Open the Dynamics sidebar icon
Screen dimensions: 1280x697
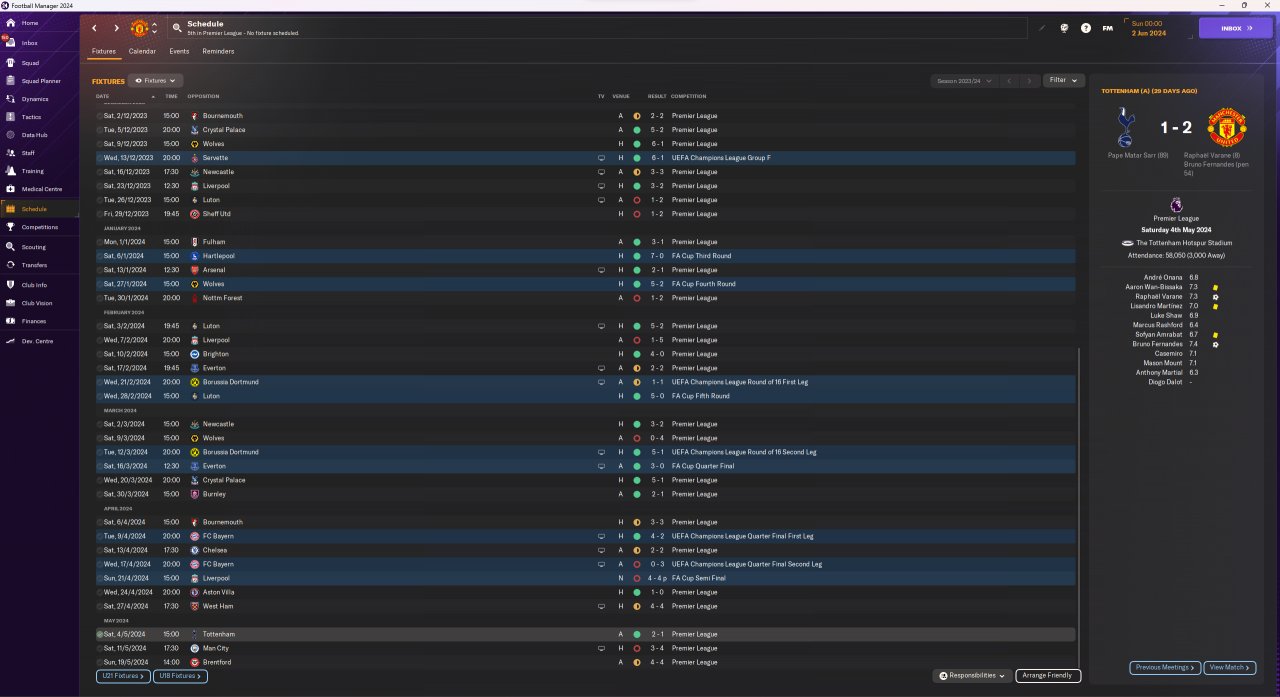click(11, 99)
